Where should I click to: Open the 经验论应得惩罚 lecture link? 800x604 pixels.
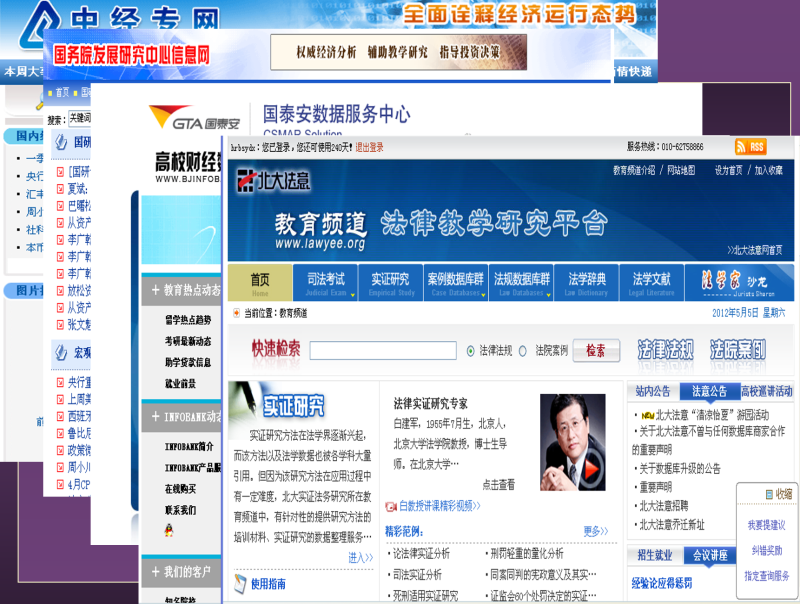coord(662,584)
